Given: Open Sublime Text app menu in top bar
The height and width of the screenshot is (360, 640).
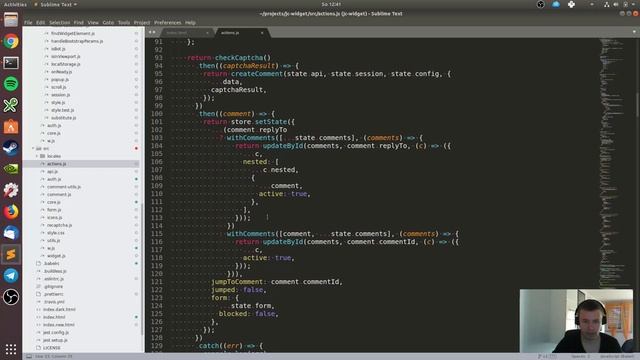Looking at the screenshot, I should (x=56, y=4).
